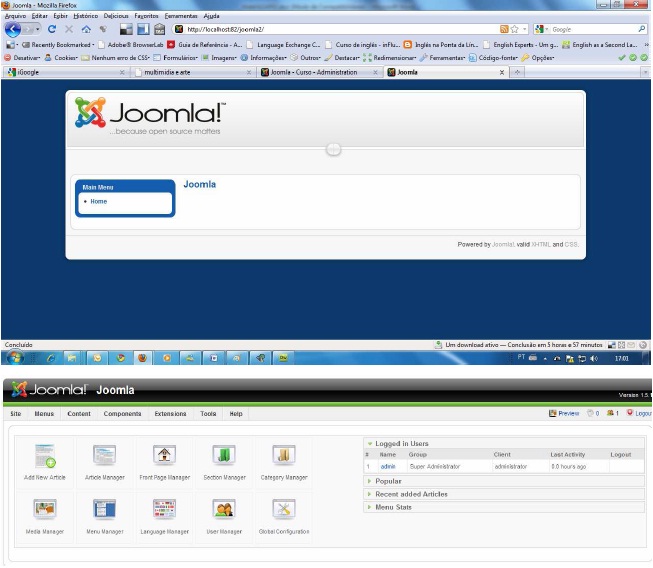
Task: Open the Media Manager icon
Action: [x=45, y=516]
